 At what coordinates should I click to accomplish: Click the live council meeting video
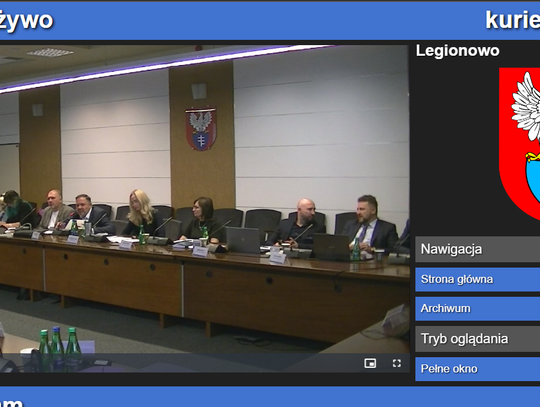coord(205,208)
